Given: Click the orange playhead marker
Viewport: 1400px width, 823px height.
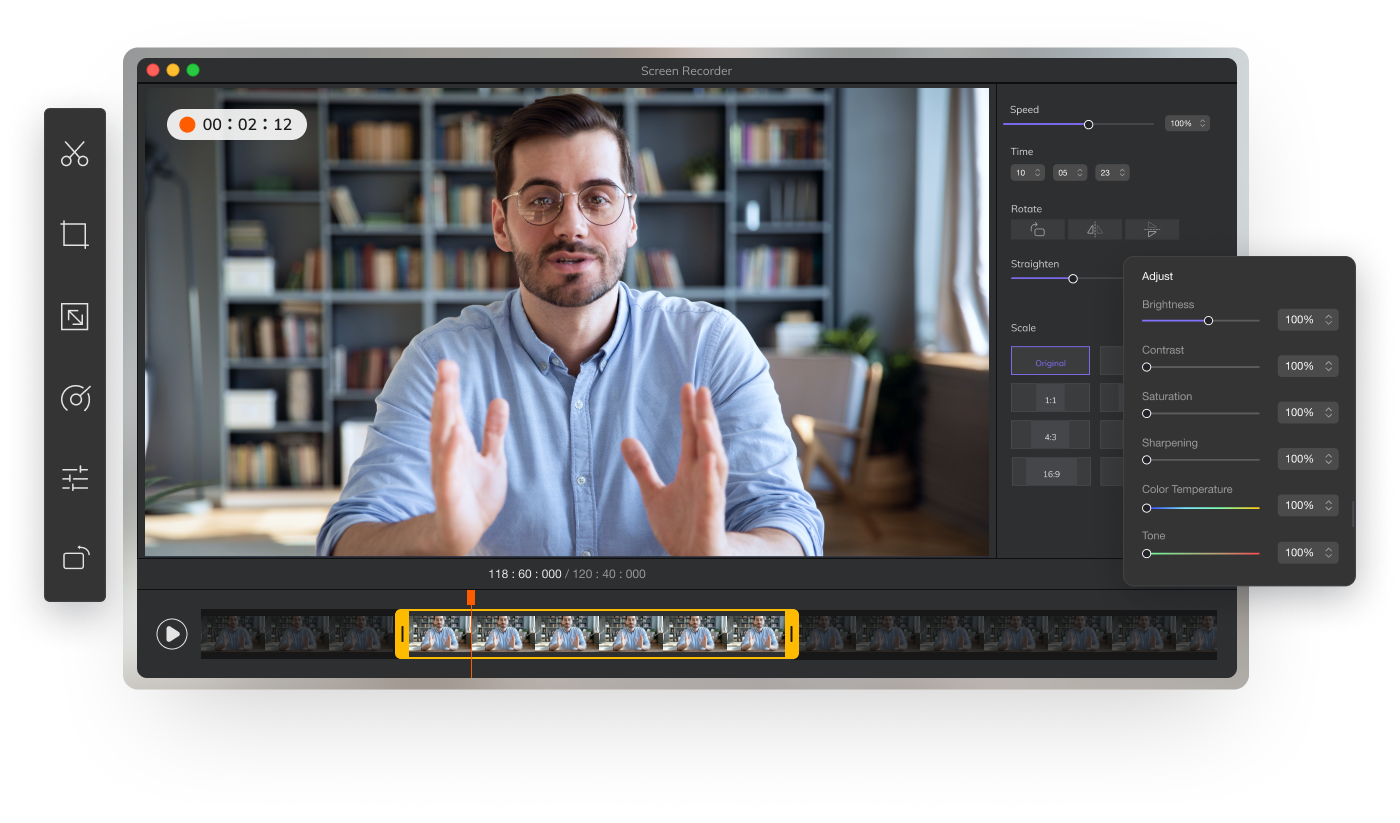Looking at the screenshot, I should click(x=471, y=597).
